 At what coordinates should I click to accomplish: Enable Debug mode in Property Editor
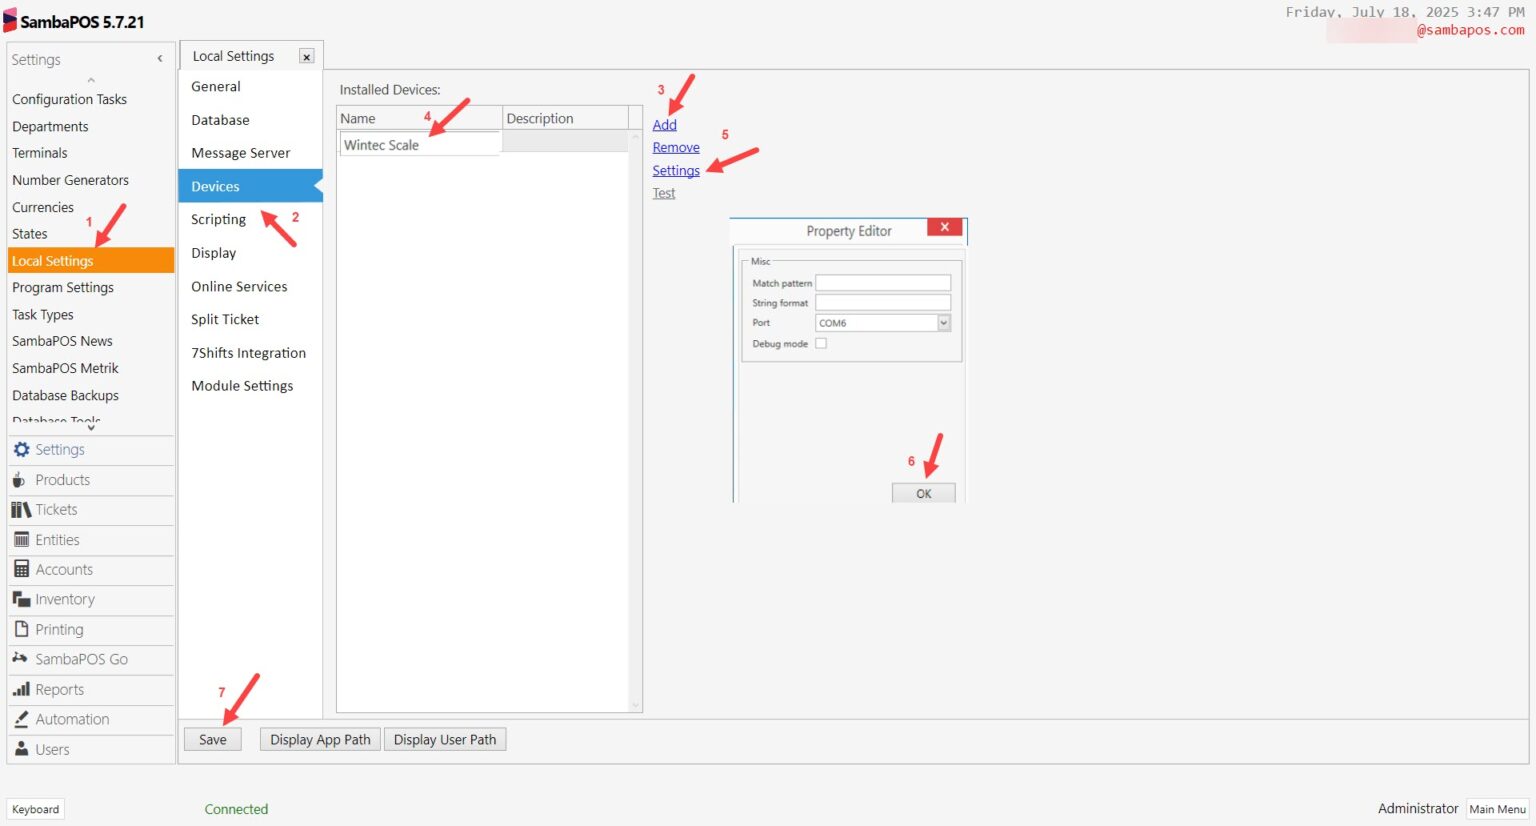[x=821, y=342]
